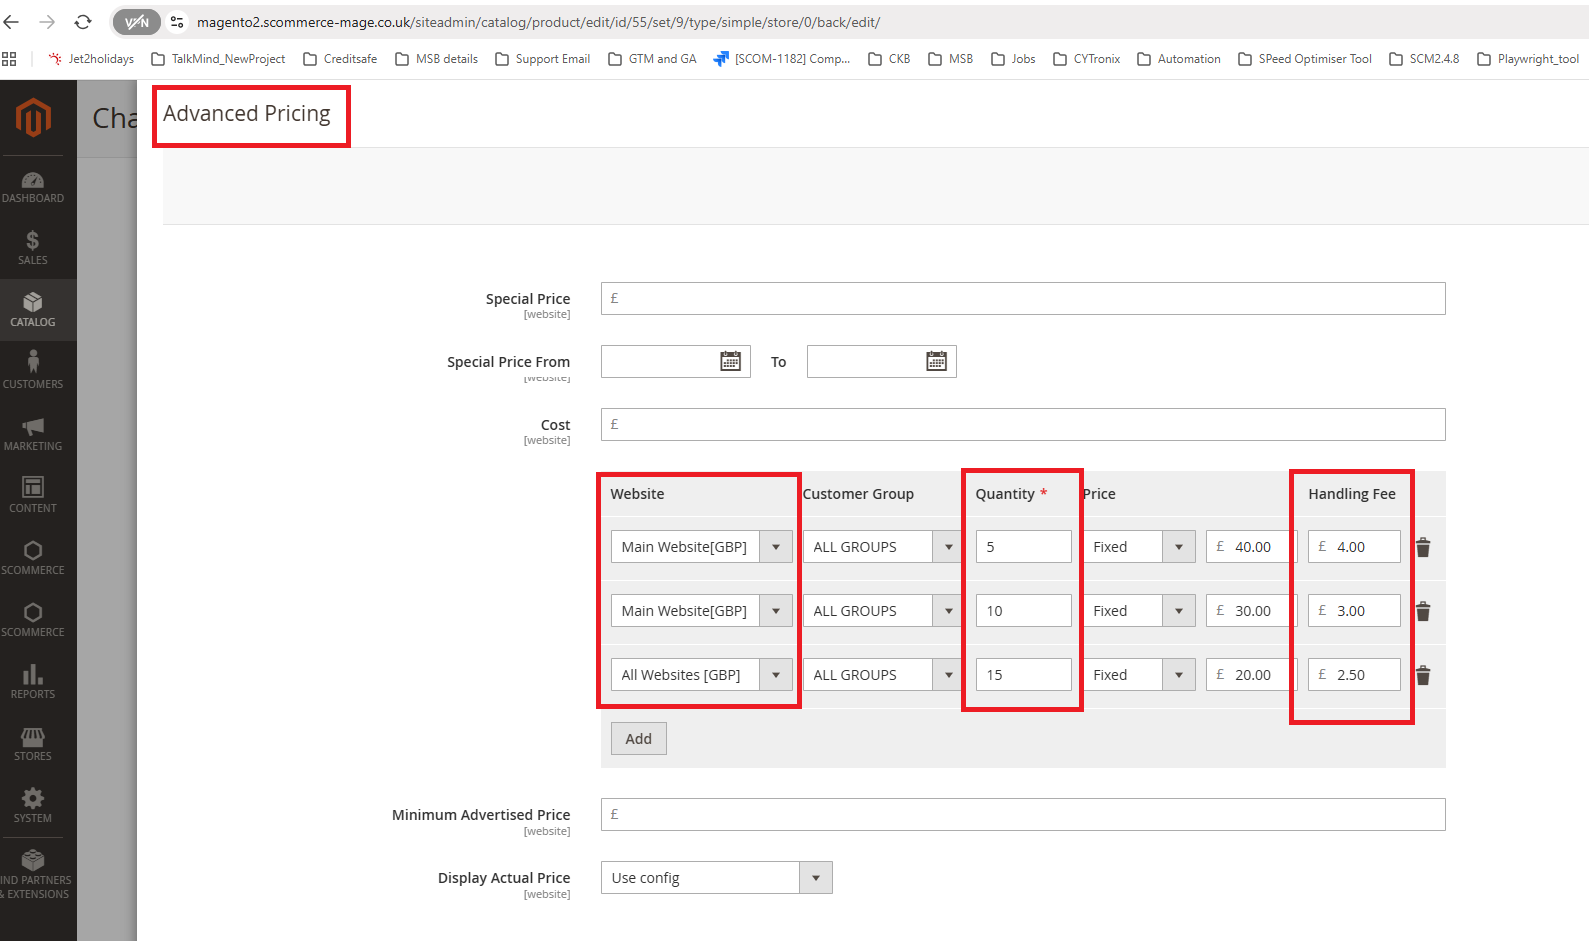
Task: Open the Support Email bookmark folder
Action: 543,59
